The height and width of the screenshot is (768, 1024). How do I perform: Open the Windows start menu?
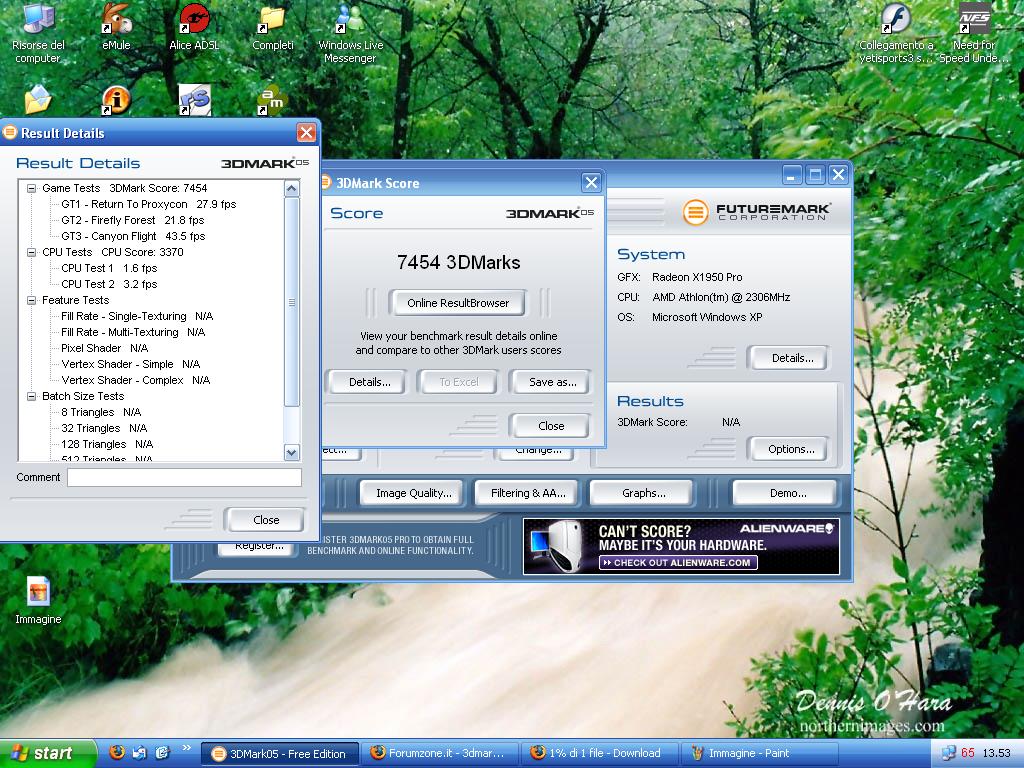tap(47, 753)
